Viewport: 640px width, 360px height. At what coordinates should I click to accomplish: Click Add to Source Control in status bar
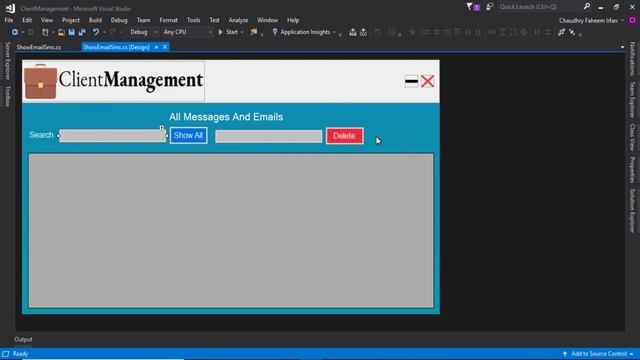[599, 354]
